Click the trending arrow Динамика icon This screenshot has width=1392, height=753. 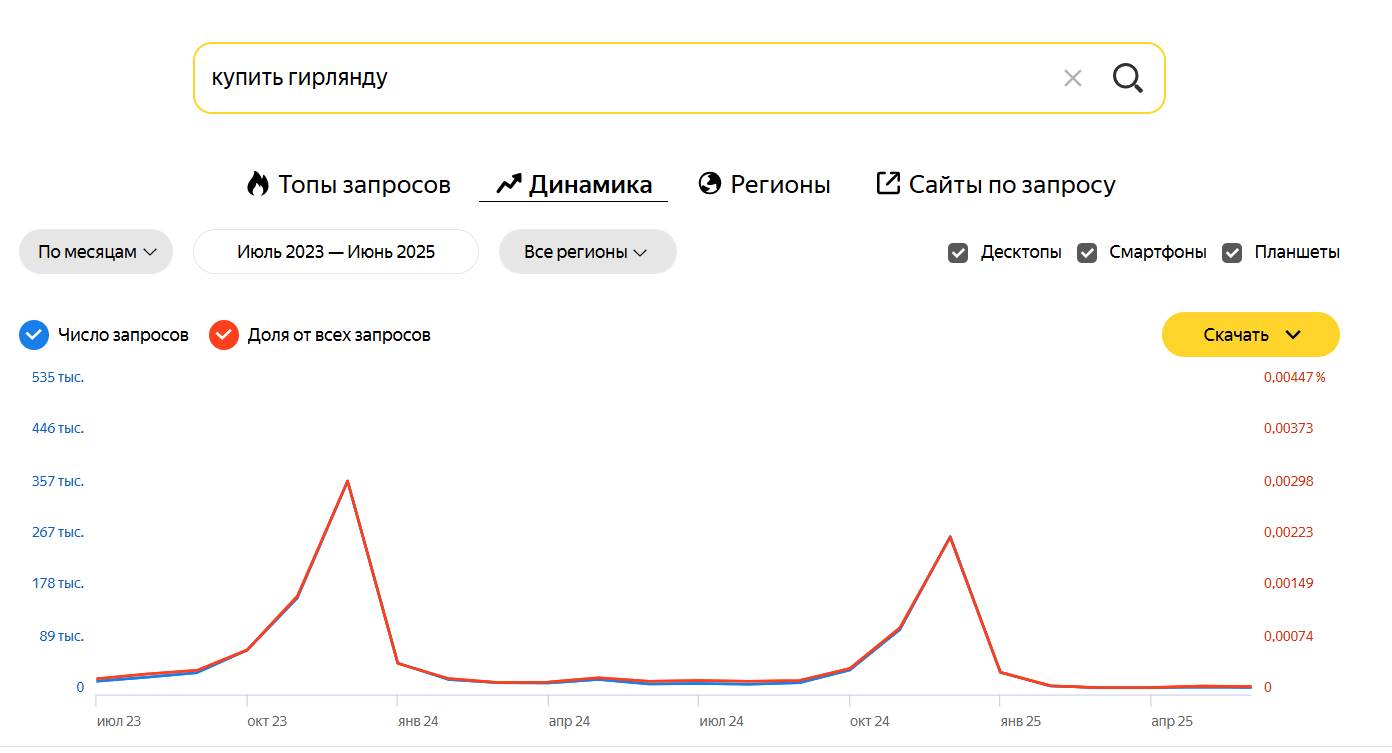[509, 184]
